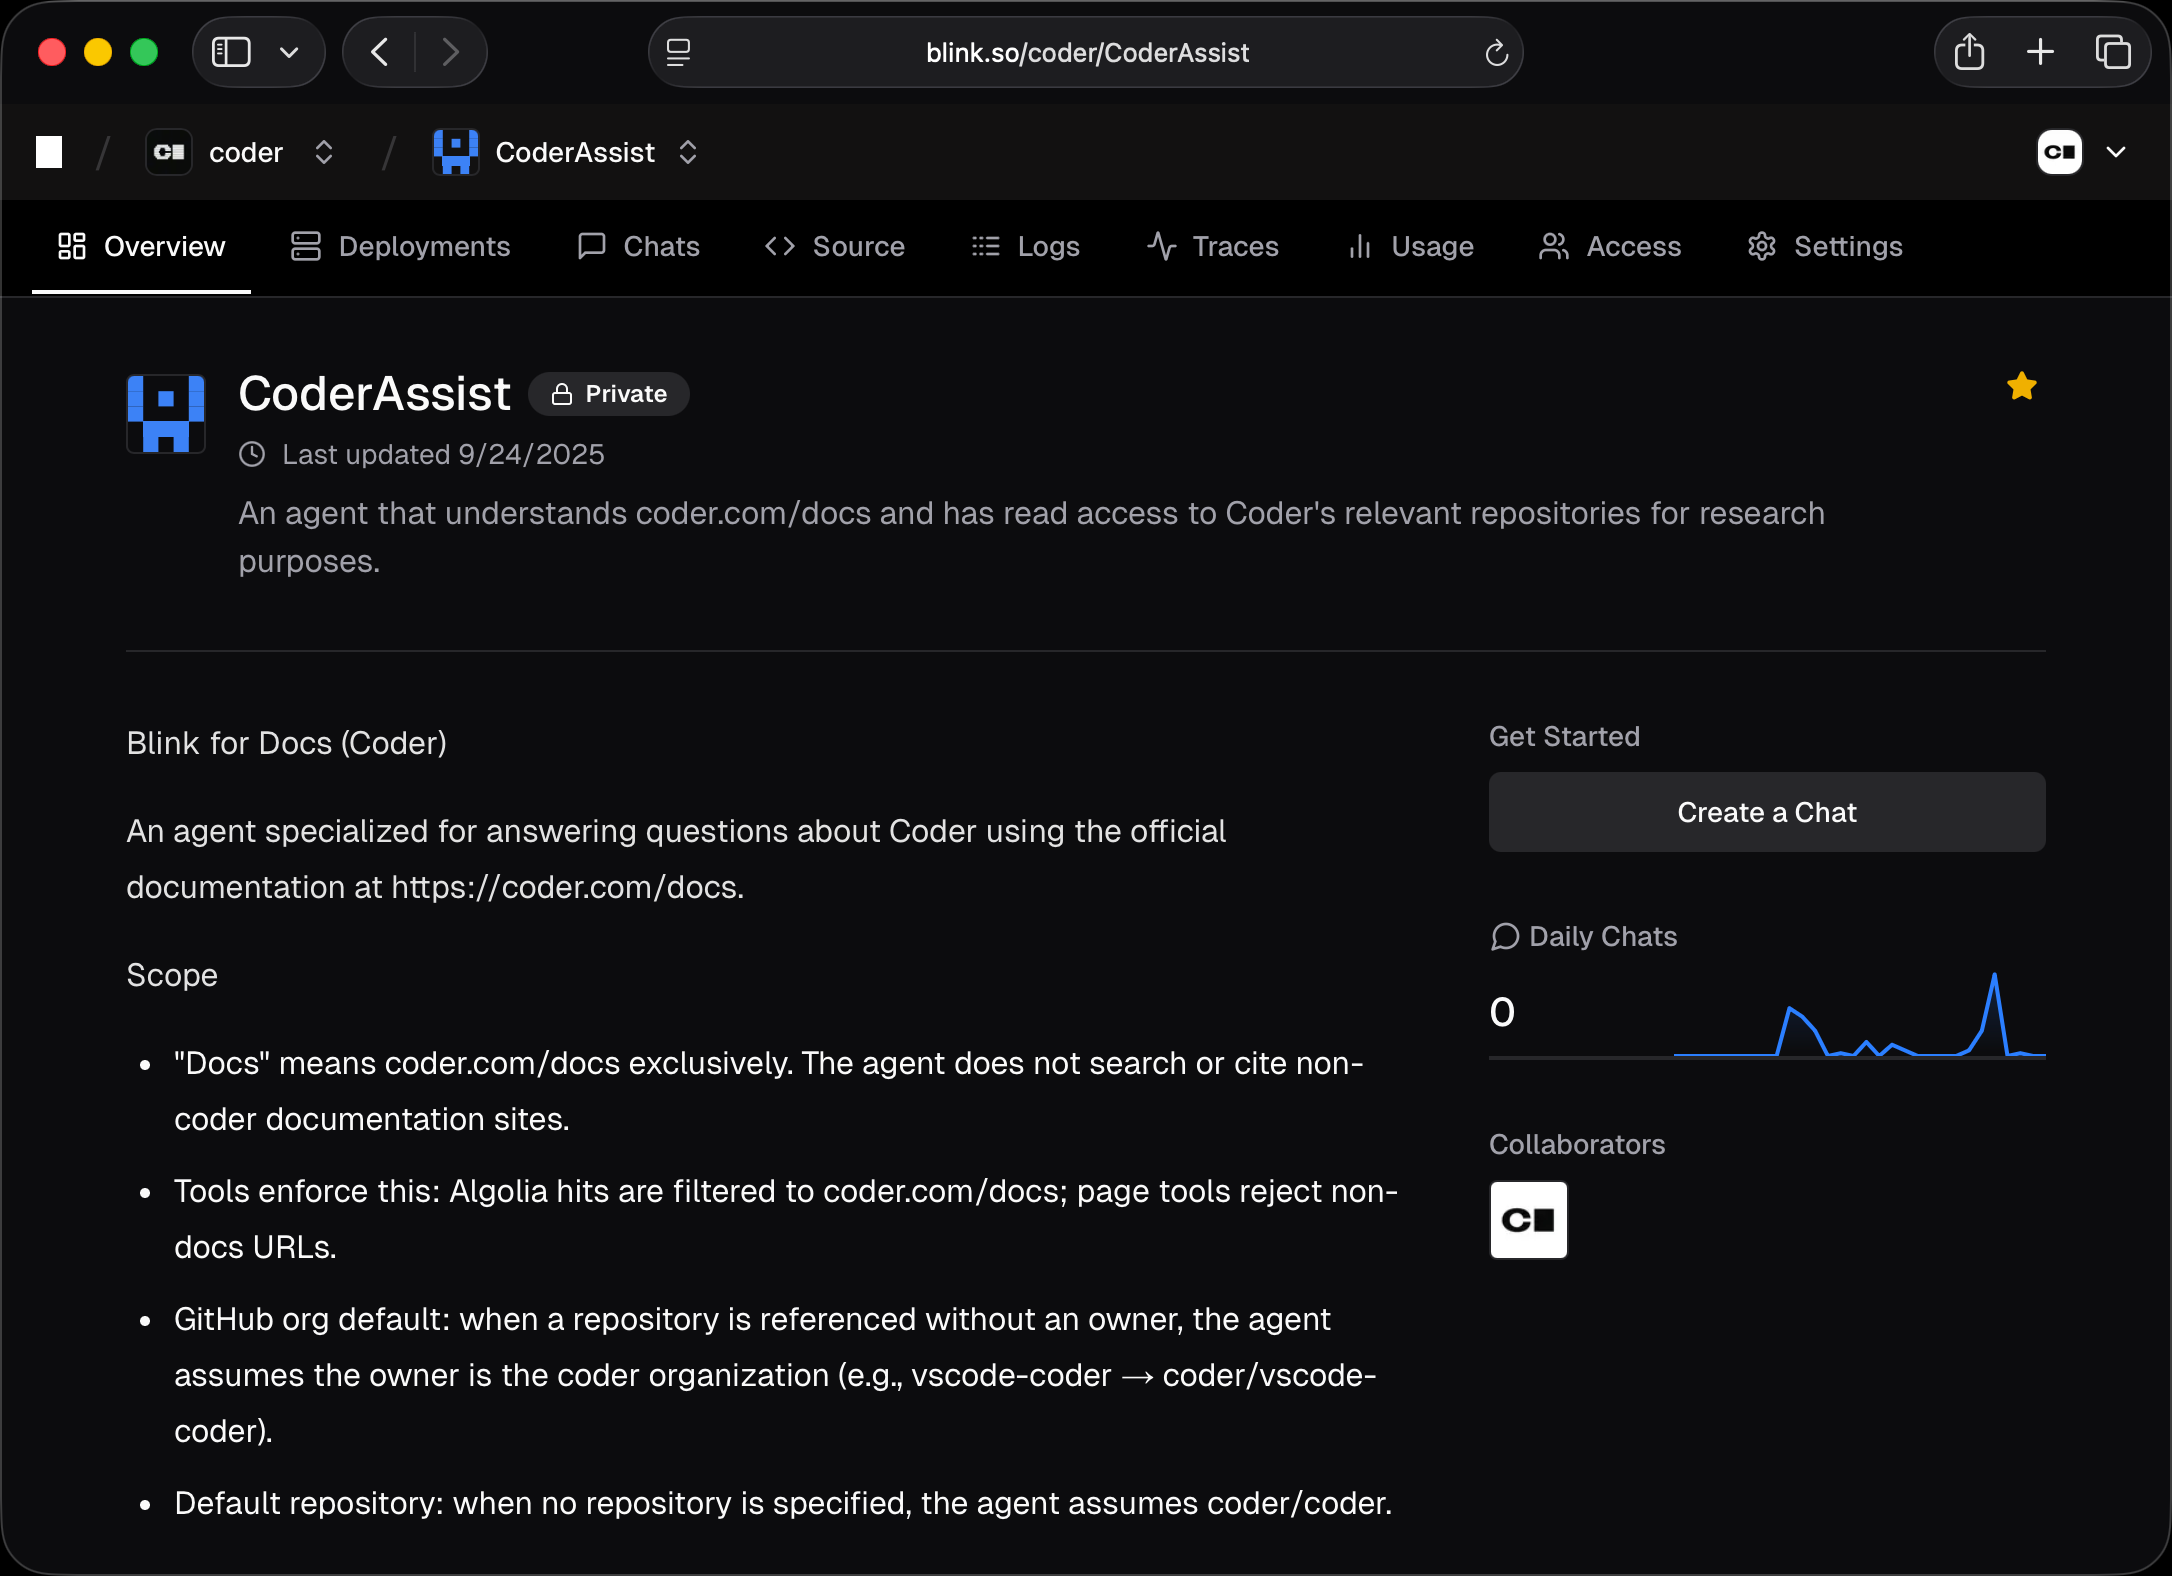
Task: Click the address bar showing blink.so/coder/CoderAssist
Action: (x=1087, y=52)
